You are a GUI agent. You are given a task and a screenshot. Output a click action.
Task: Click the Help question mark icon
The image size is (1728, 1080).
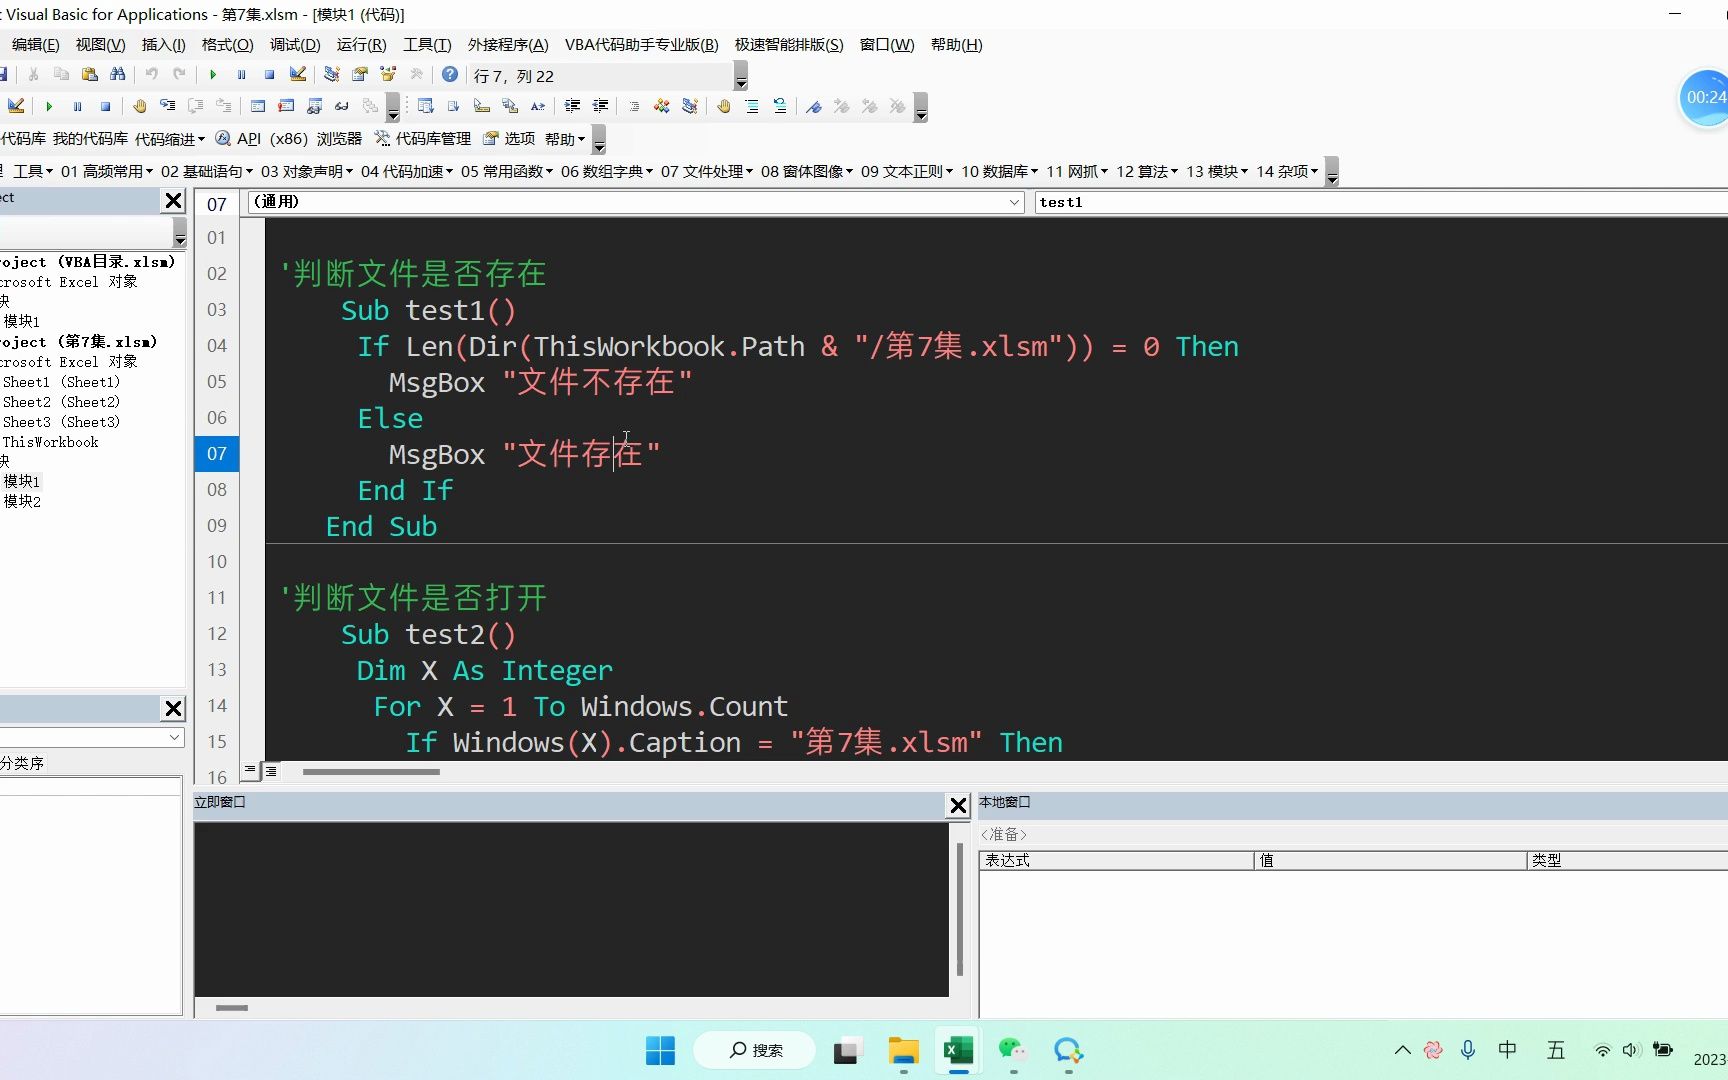(449, 74)
